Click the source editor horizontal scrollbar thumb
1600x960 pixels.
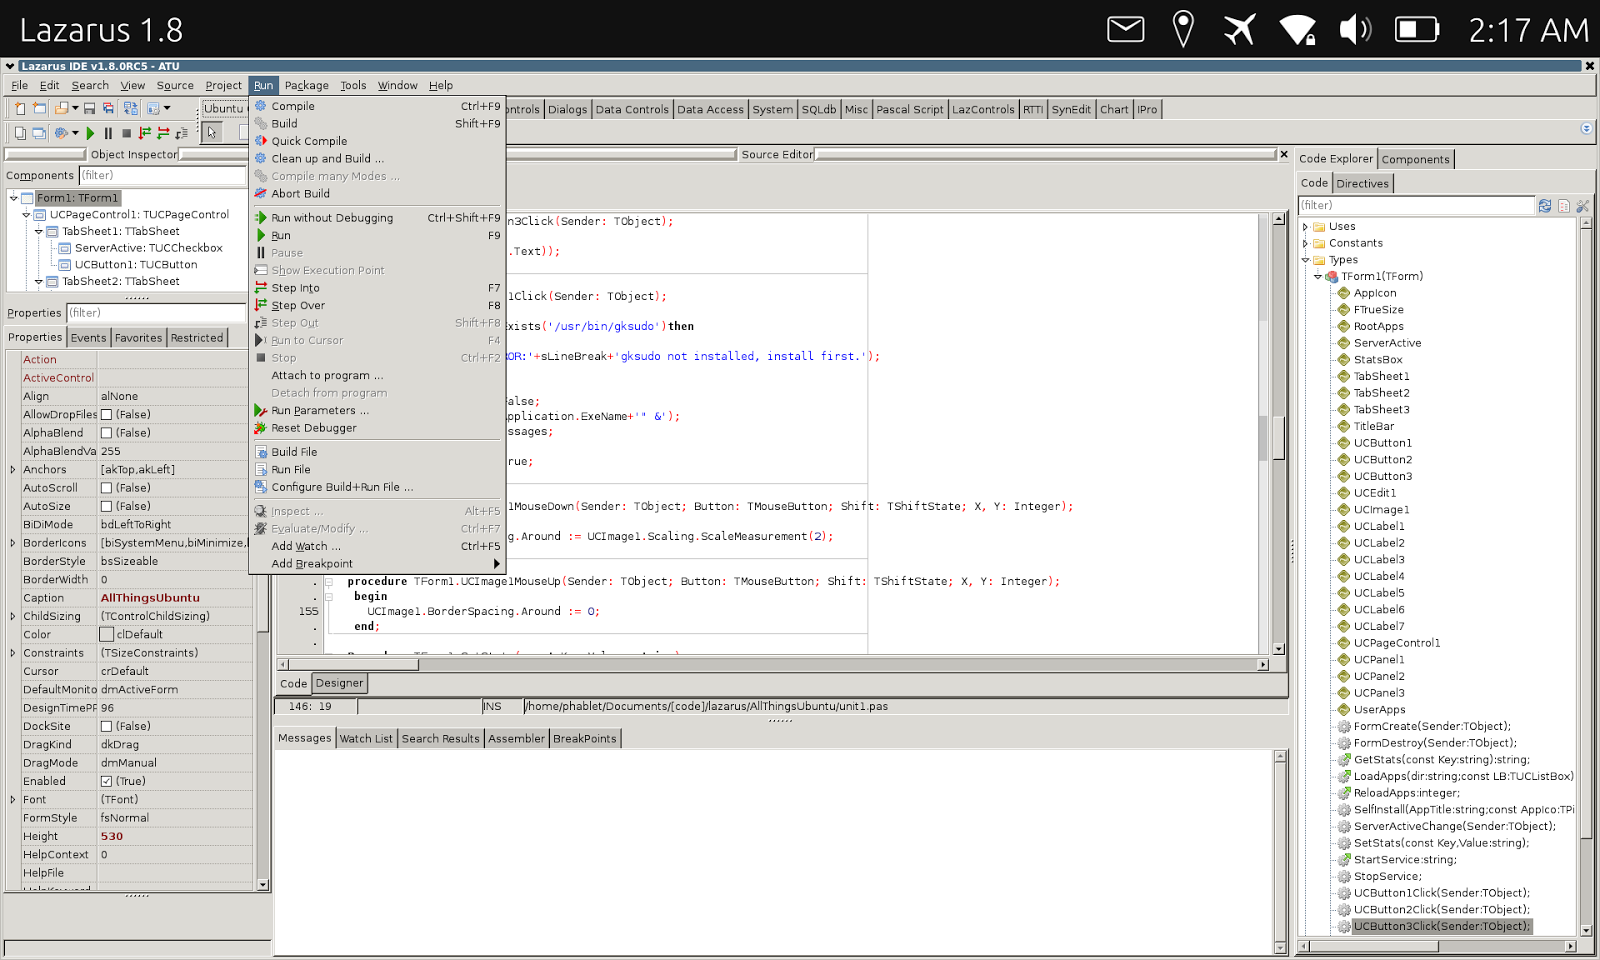click(354, 664)
